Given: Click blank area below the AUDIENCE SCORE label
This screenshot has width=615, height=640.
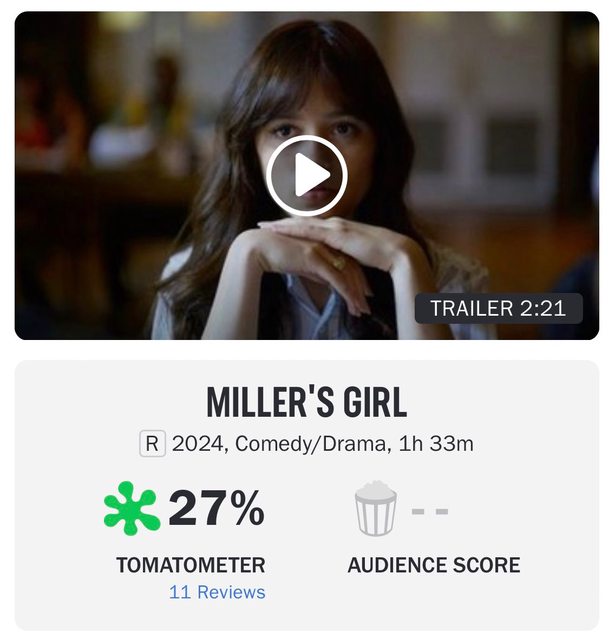Looking at the screenshot, I should [434, 600].
